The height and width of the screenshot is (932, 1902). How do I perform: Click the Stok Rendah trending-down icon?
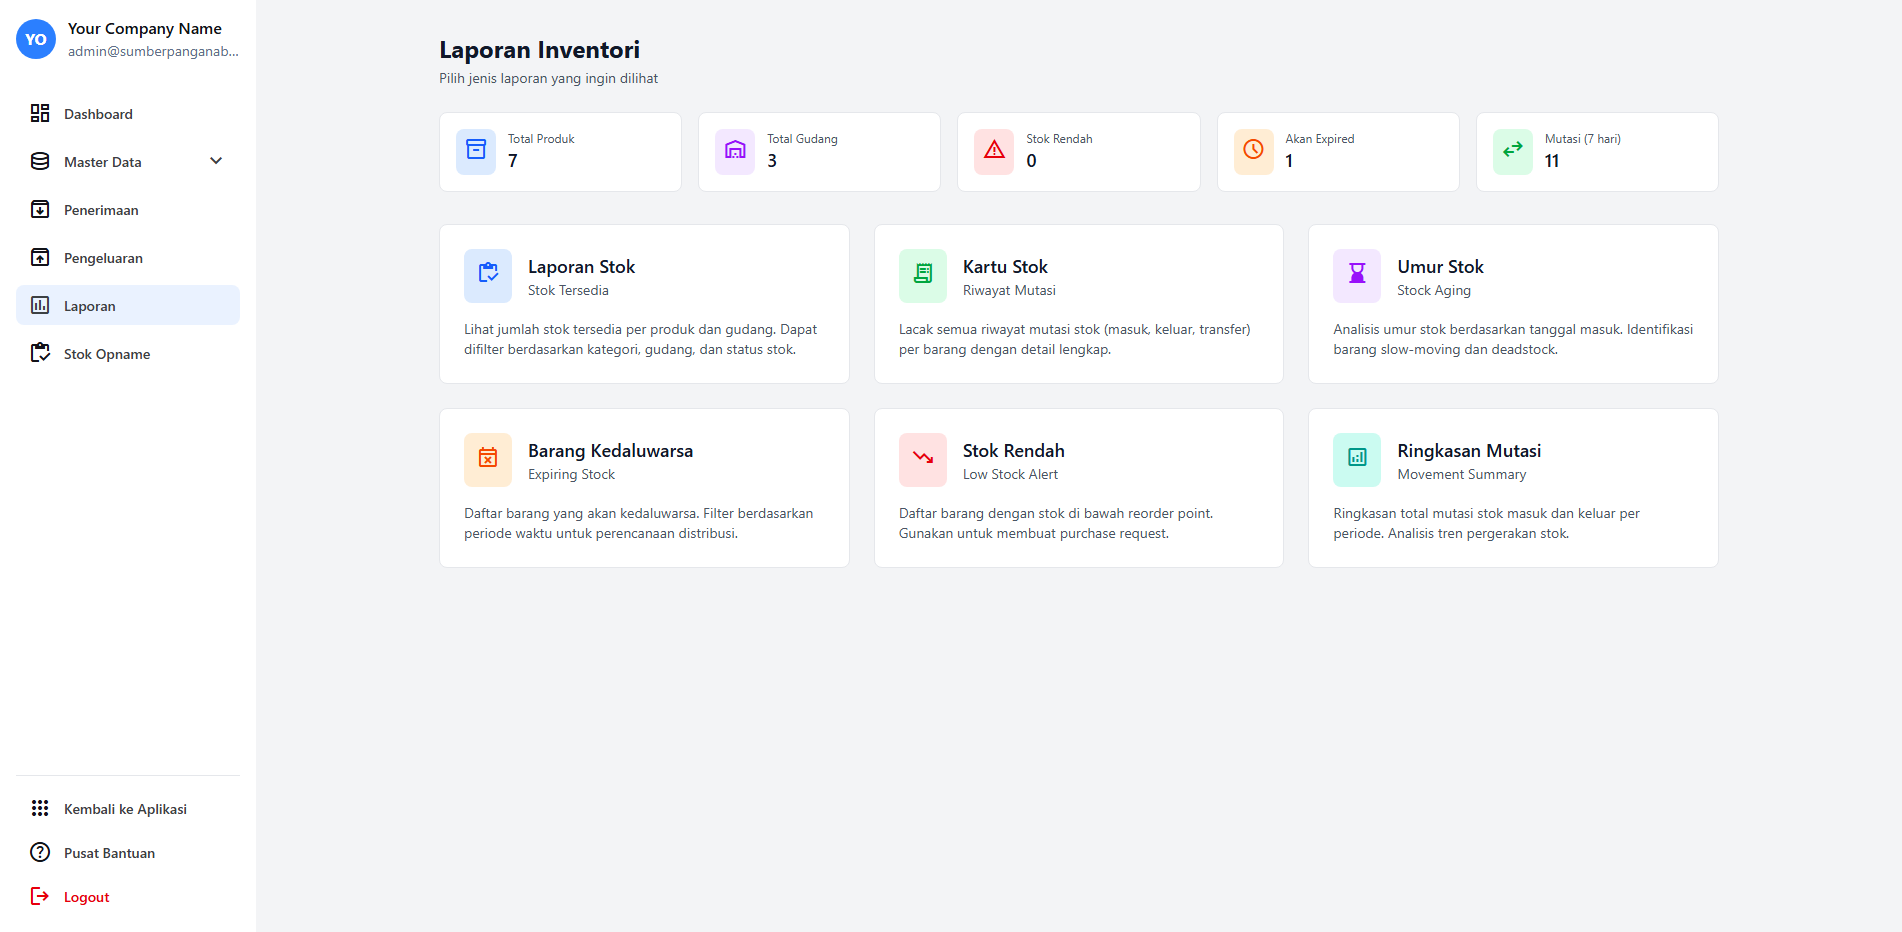[922, 459]
